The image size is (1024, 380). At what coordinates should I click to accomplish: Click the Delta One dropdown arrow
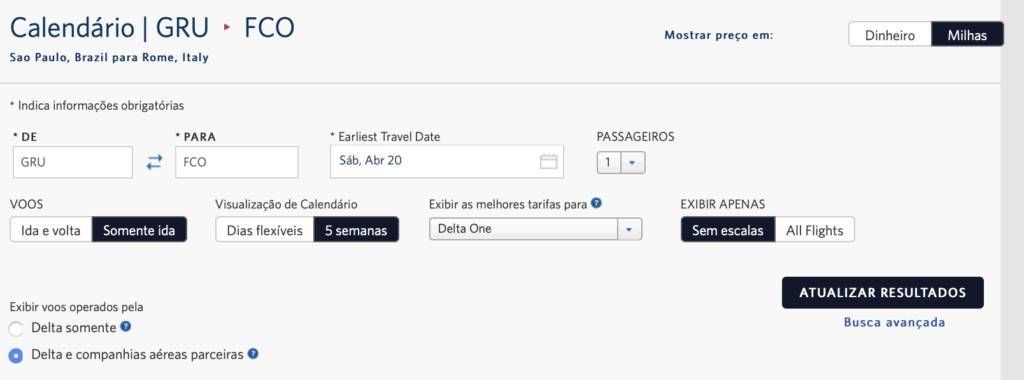[x=630, y=230]
